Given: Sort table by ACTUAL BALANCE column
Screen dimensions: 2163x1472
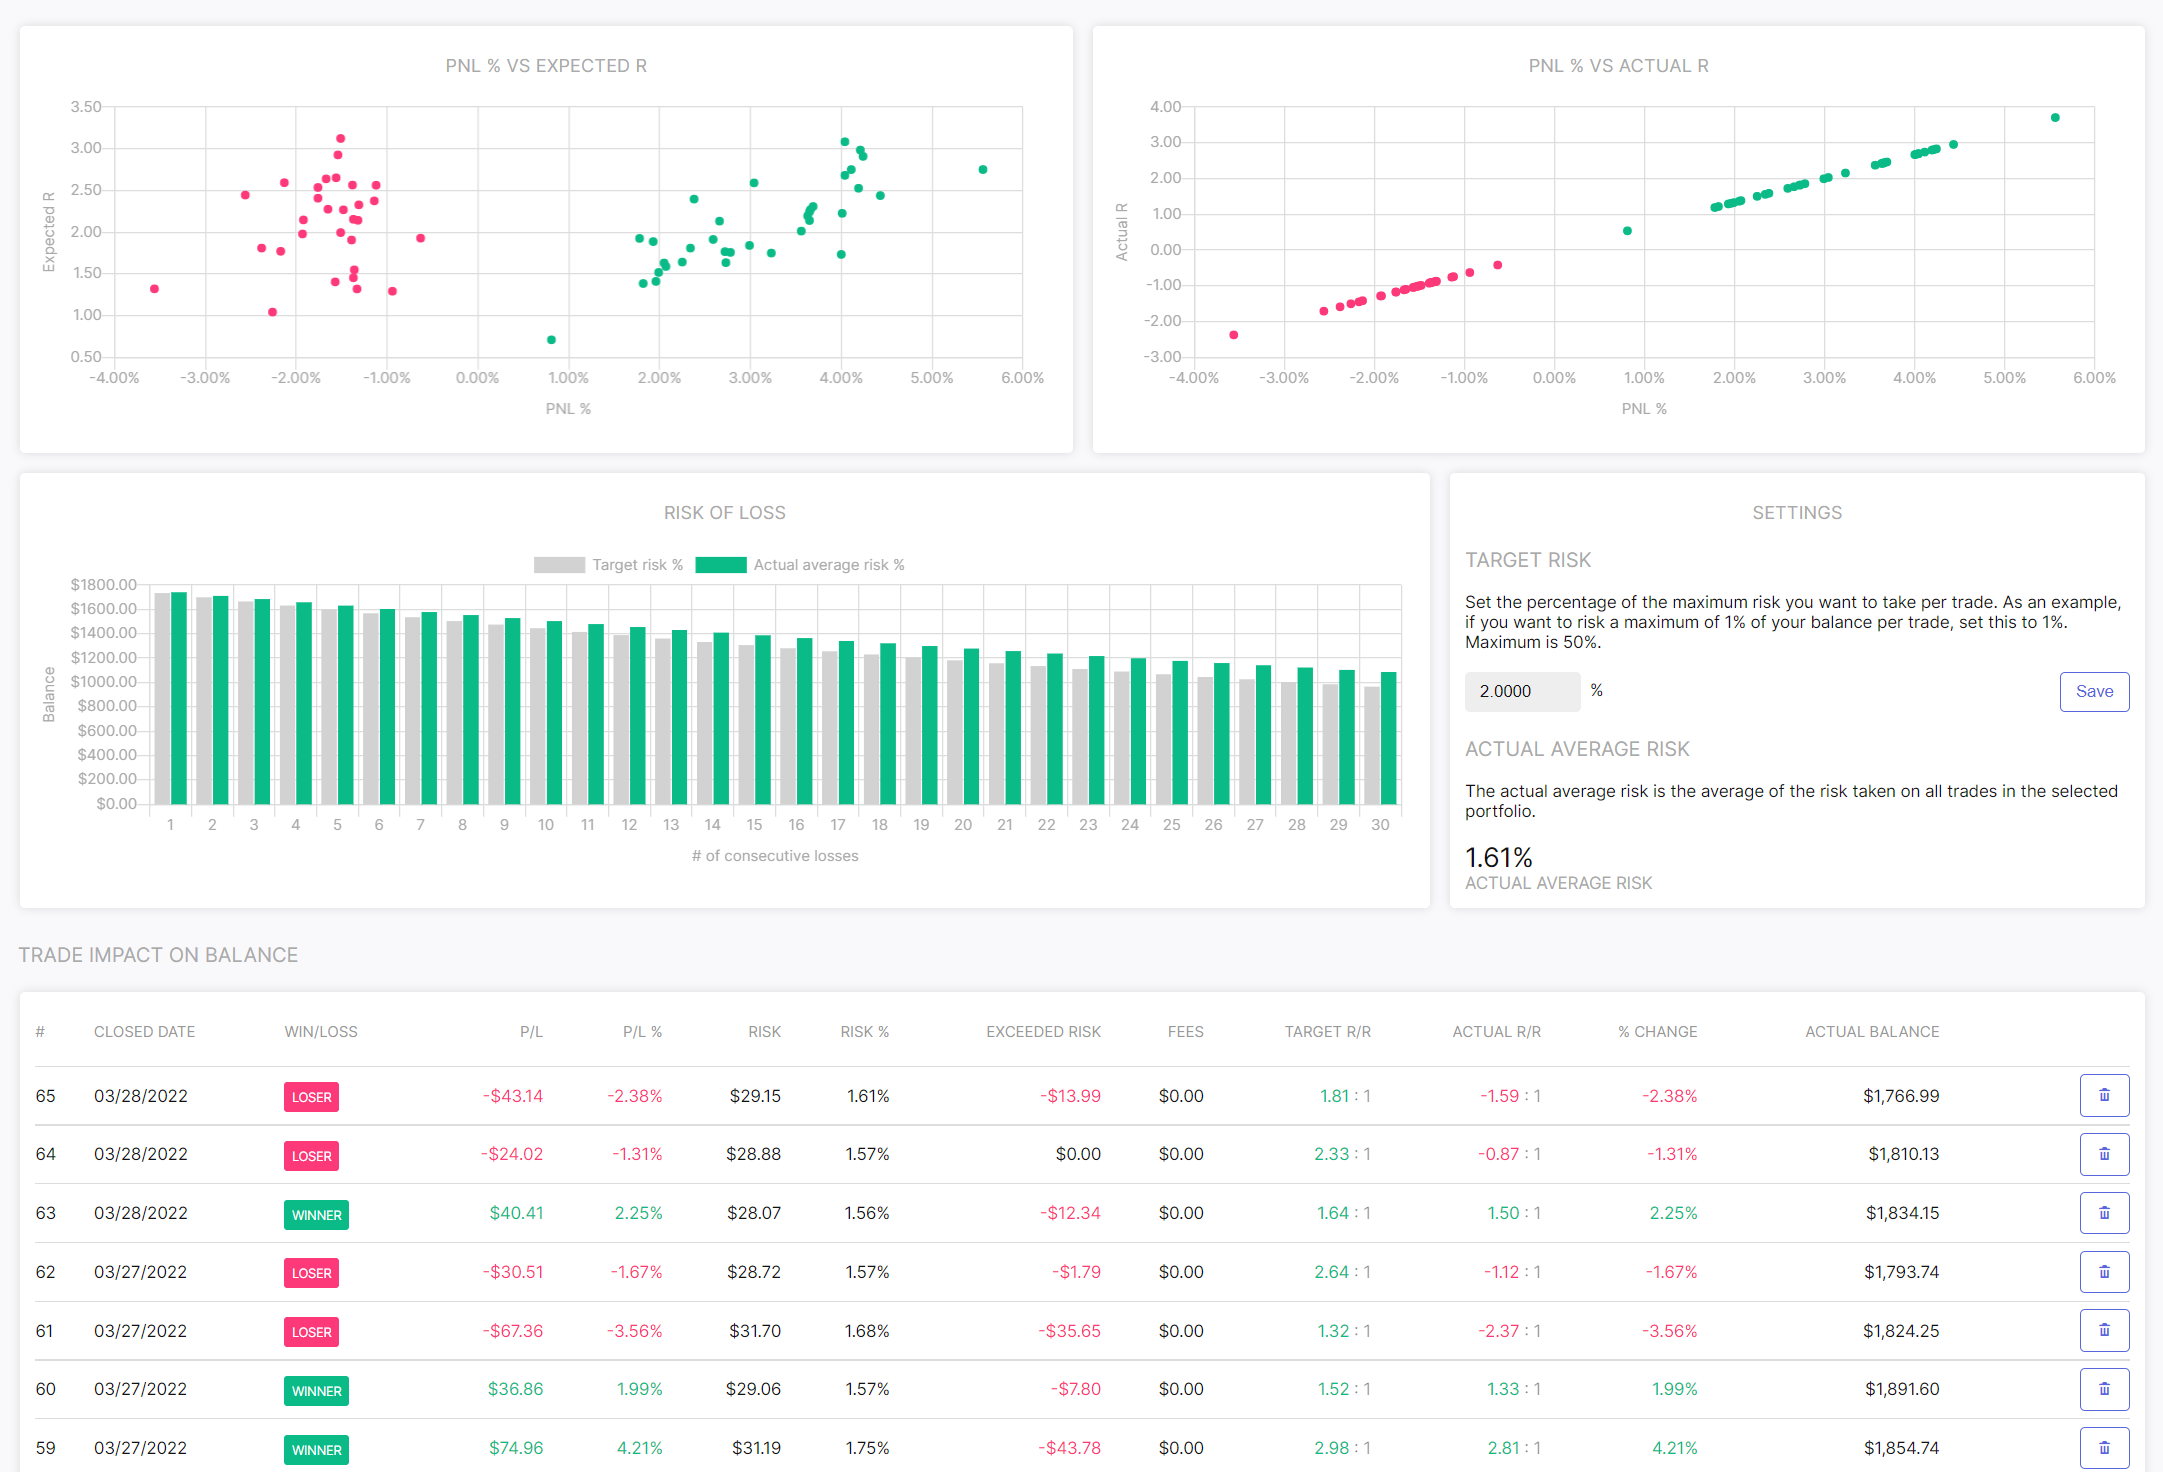Looking at the screenshot, I should pos(1872,1031).
